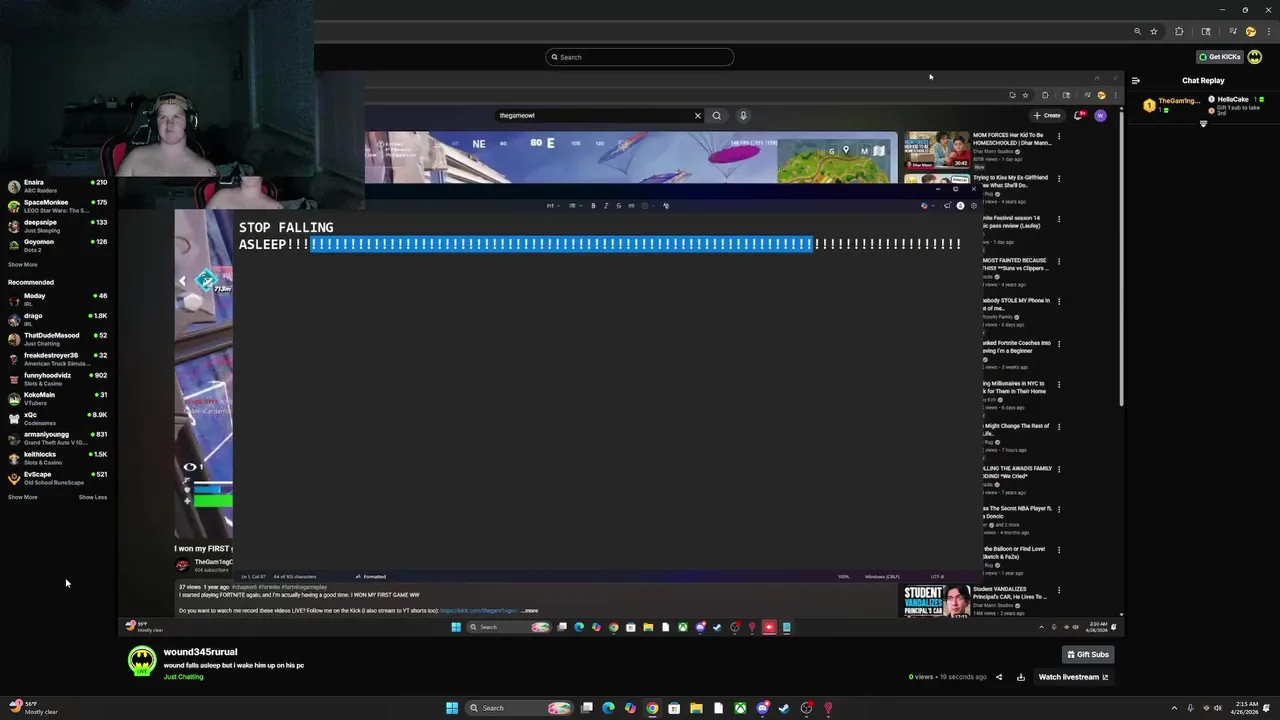
Task: Open recommended channel EvScape
Action: tap(57, 478)
